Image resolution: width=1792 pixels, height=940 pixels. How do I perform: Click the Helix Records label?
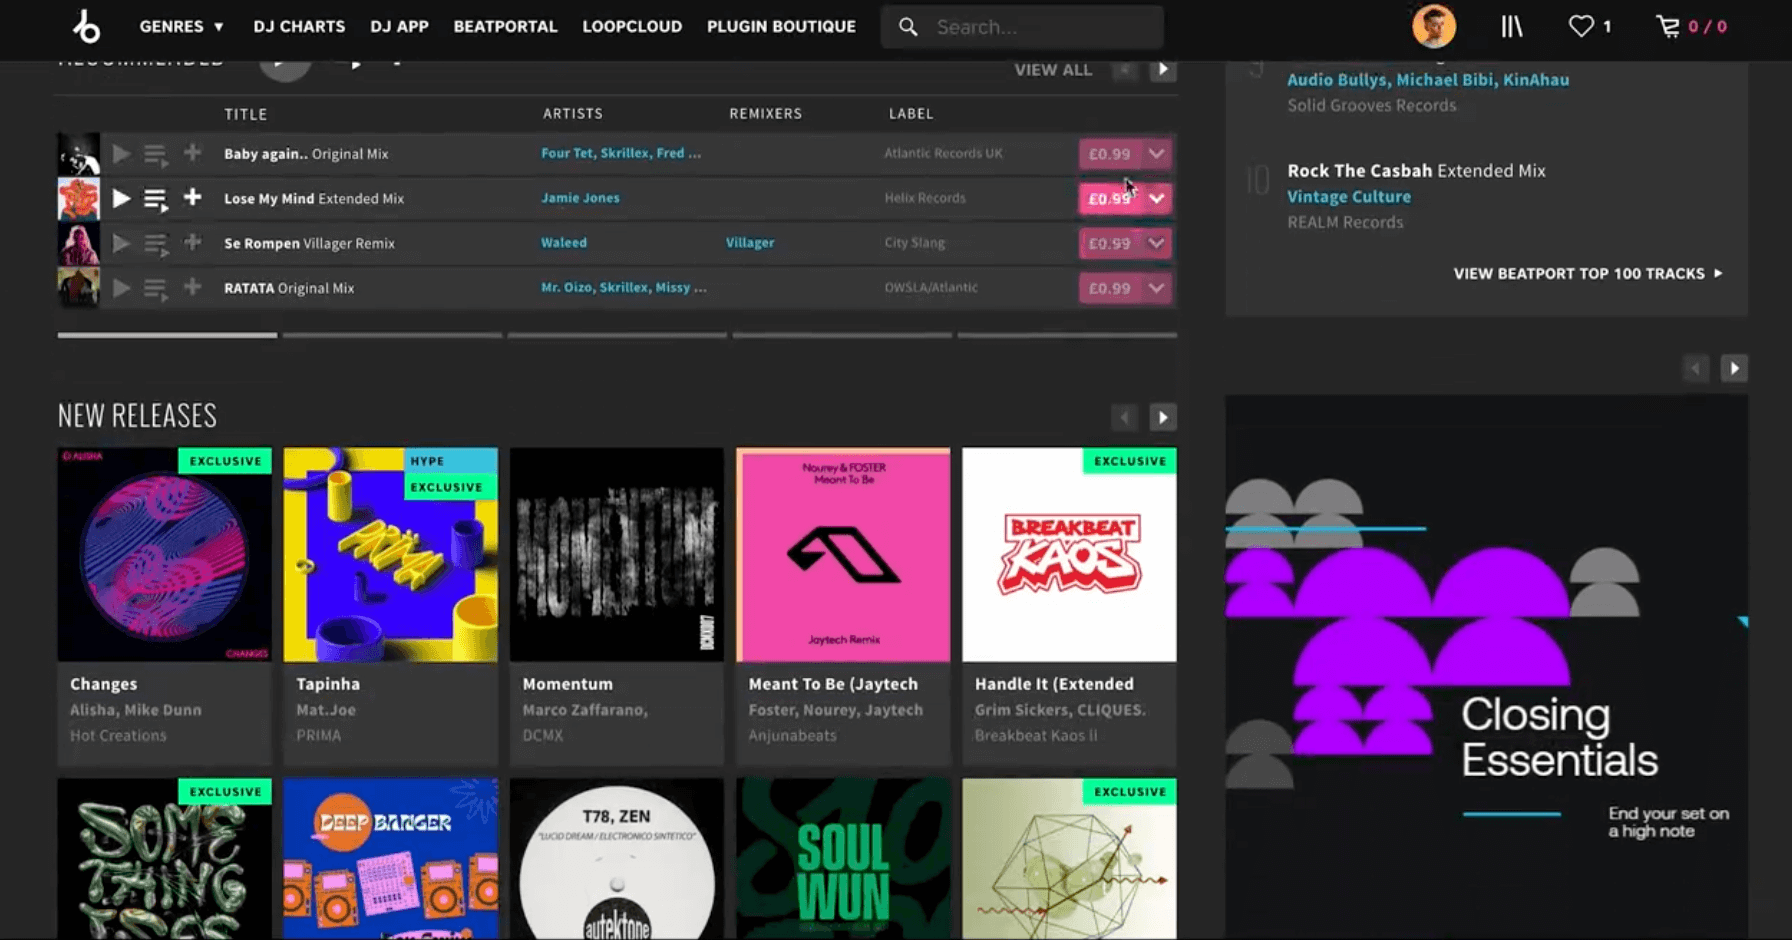[925, 198]
